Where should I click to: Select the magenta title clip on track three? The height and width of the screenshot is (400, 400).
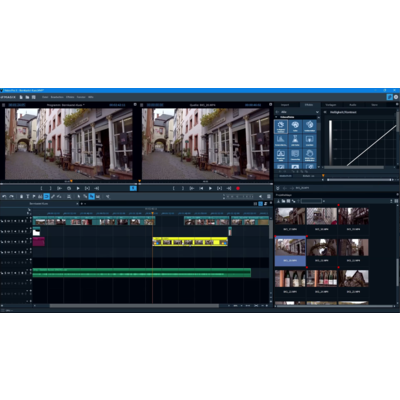[x=39, y=242]
